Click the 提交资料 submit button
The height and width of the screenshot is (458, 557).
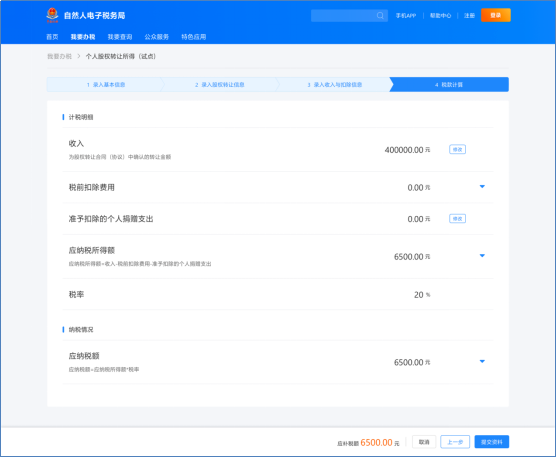[492, 442]
